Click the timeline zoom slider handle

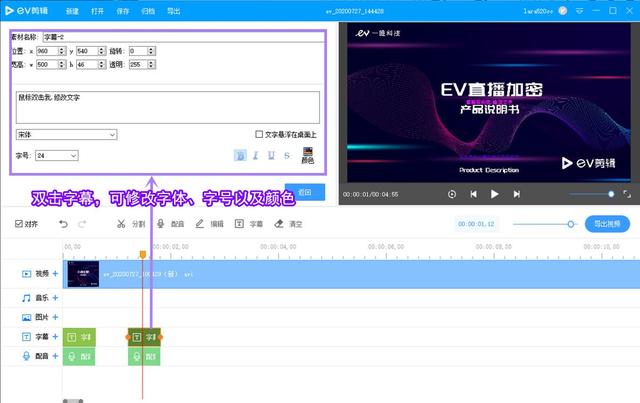[x=571, y=224]
